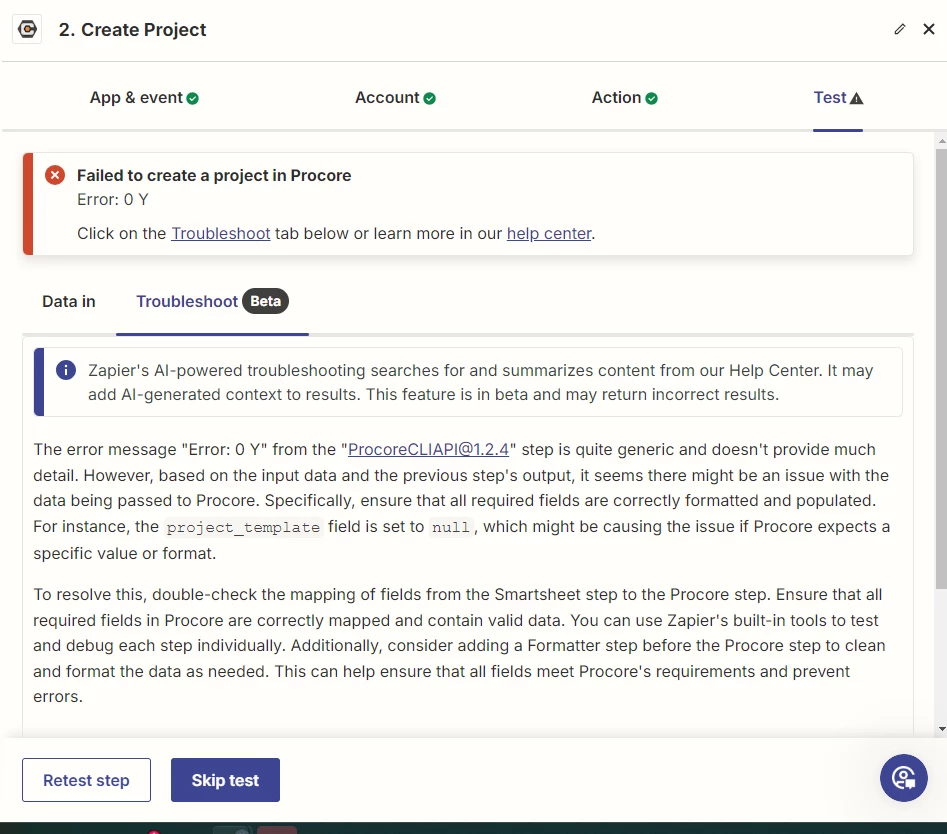Click the warning triangle beside Test

point(856,98)
